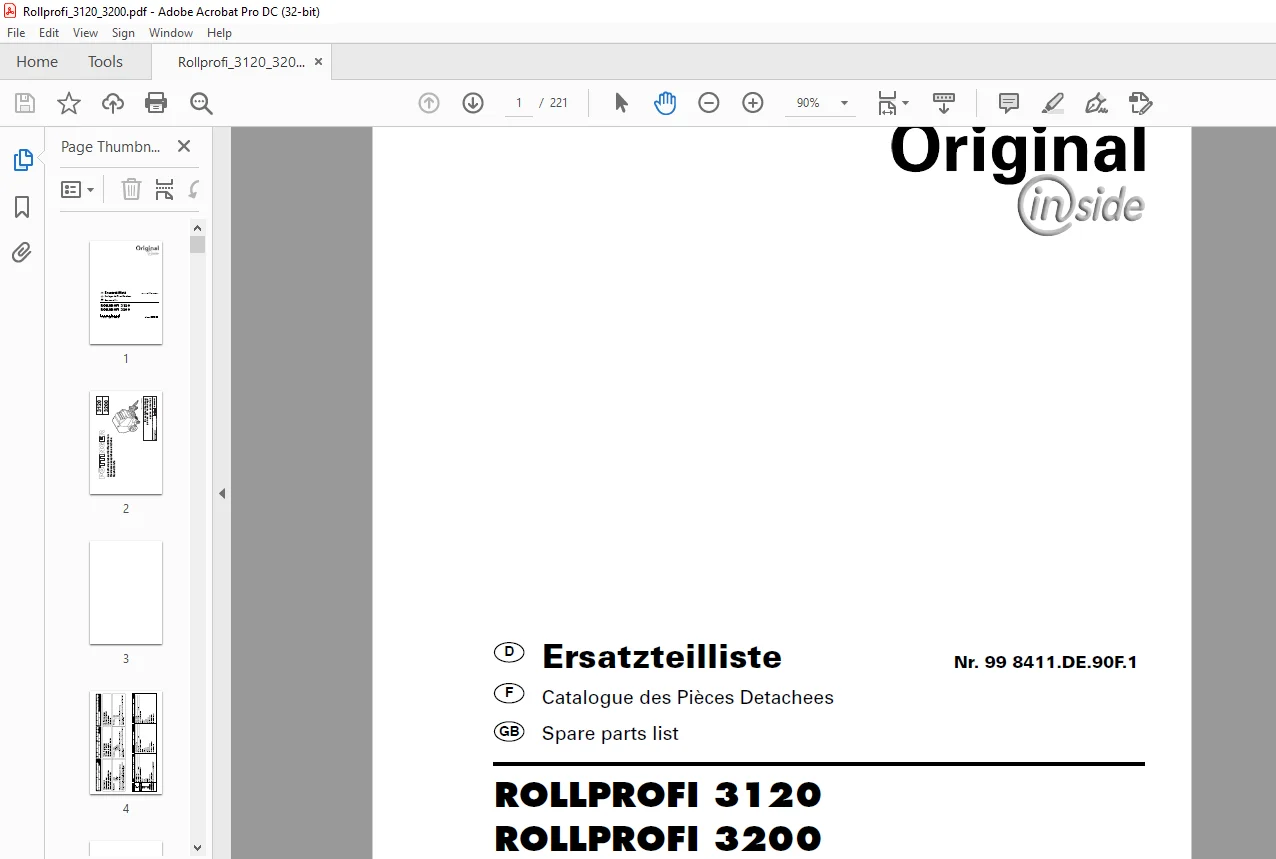Open the 90% zoom level dropdown
1276x859 pixels.
coord(822,103)
